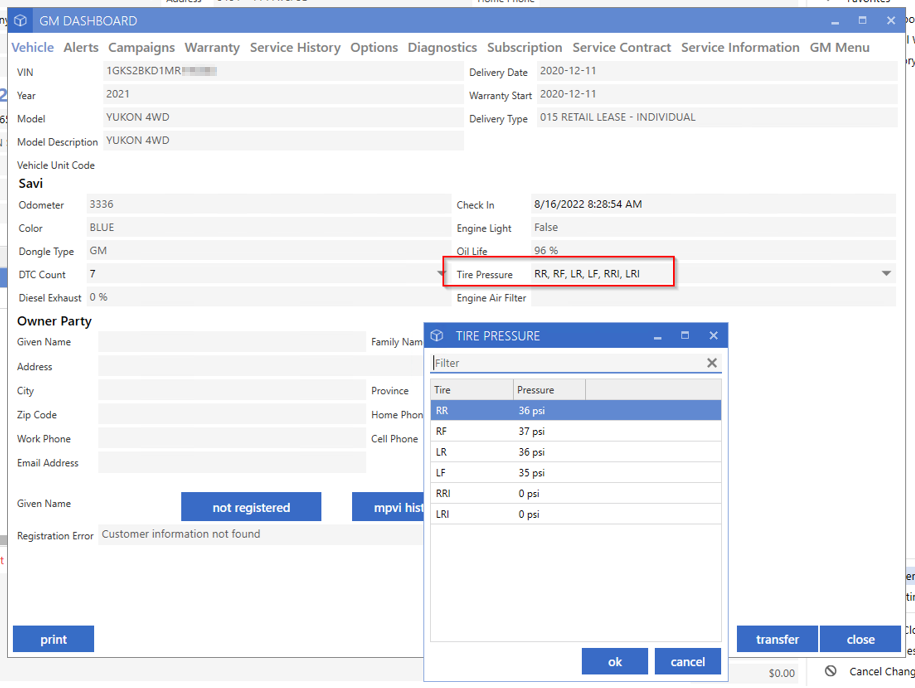The height and width of the screenshot is (688, 915).
Task: View the Service Information tab
Action: (x=741, y=48)
